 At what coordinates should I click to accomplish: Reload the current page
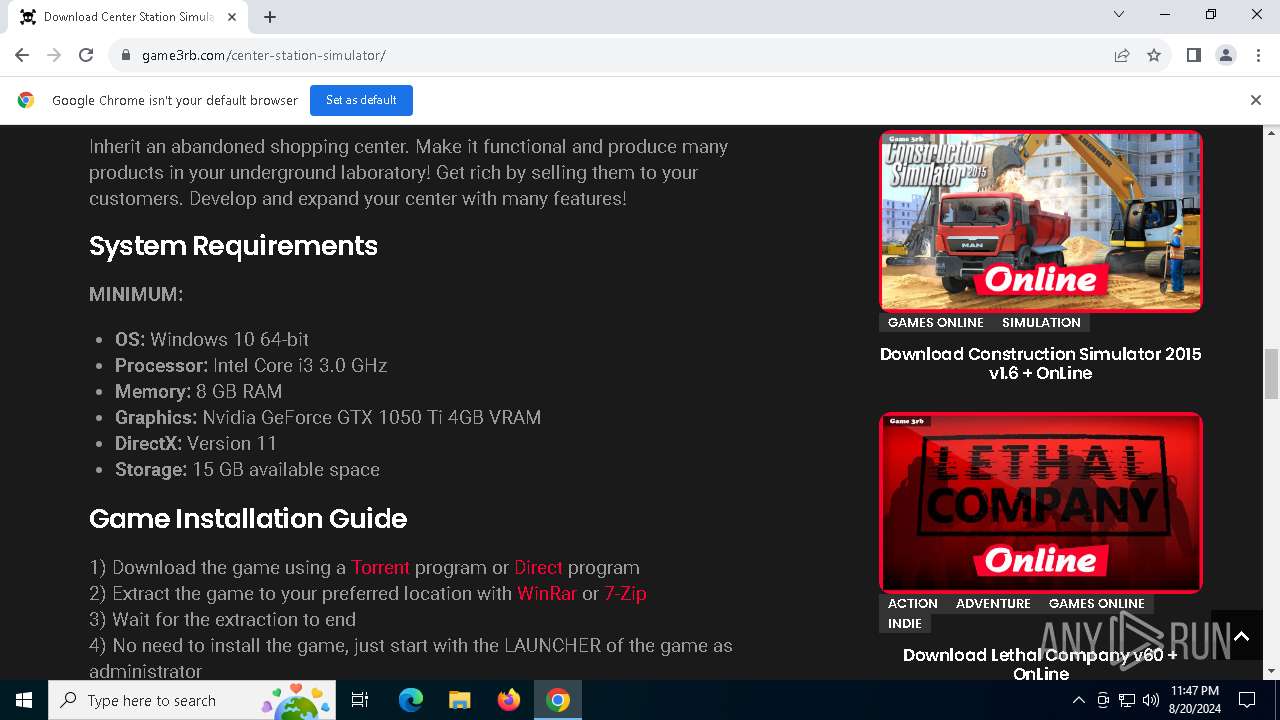pos(86,55)
